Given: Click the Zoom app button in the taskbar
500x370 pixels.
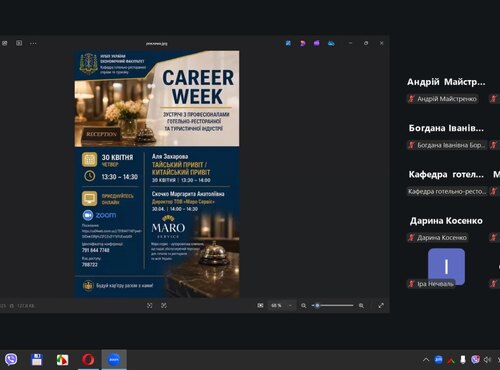Looking at the screenshot, I should click(x=114, y=360).
